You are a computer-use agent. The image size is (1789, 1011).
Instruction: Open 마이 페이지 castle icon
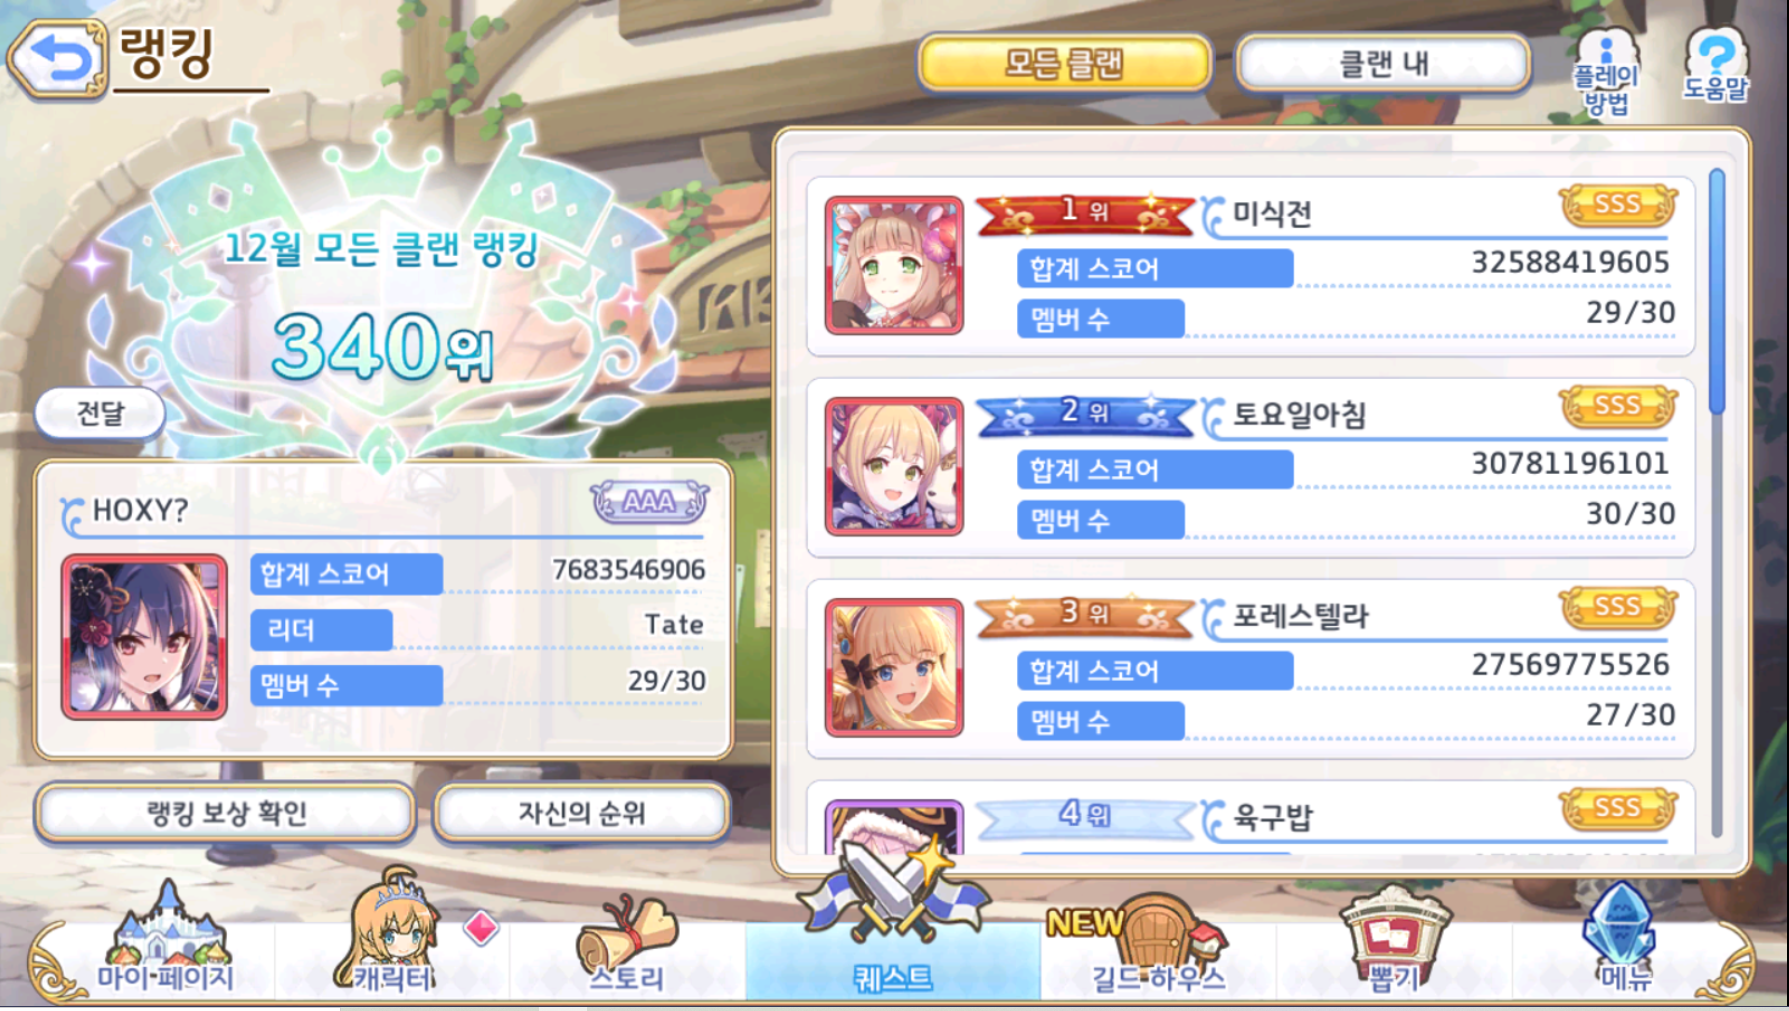tap(166, 938)
